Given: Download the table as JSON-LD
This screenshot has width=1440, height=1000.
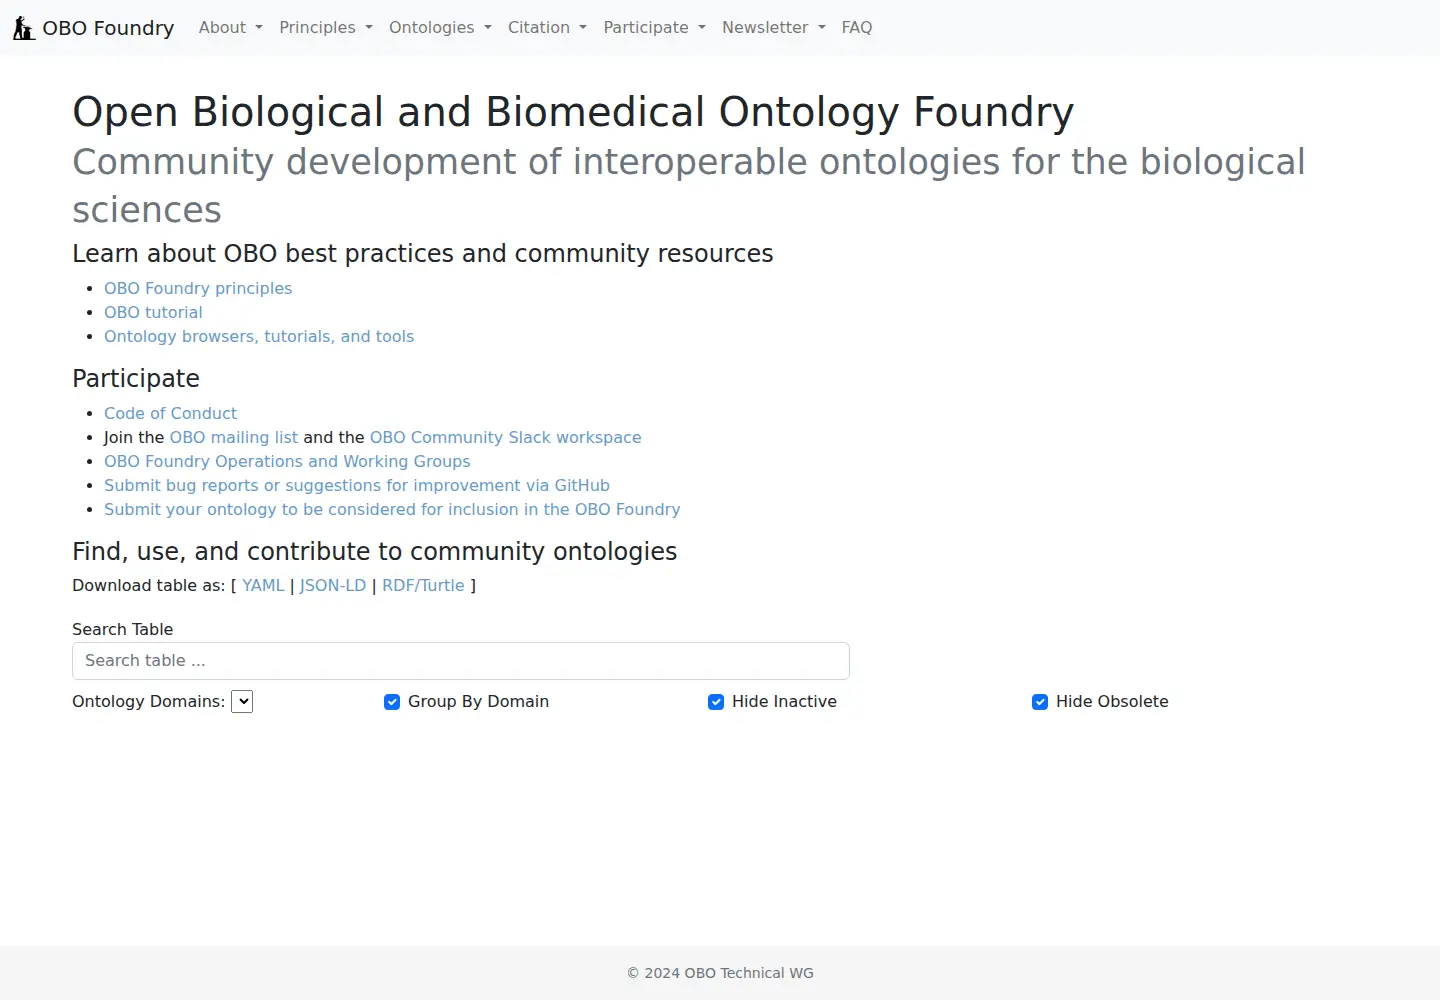Looking at the screenshot, I should point(333,586).
